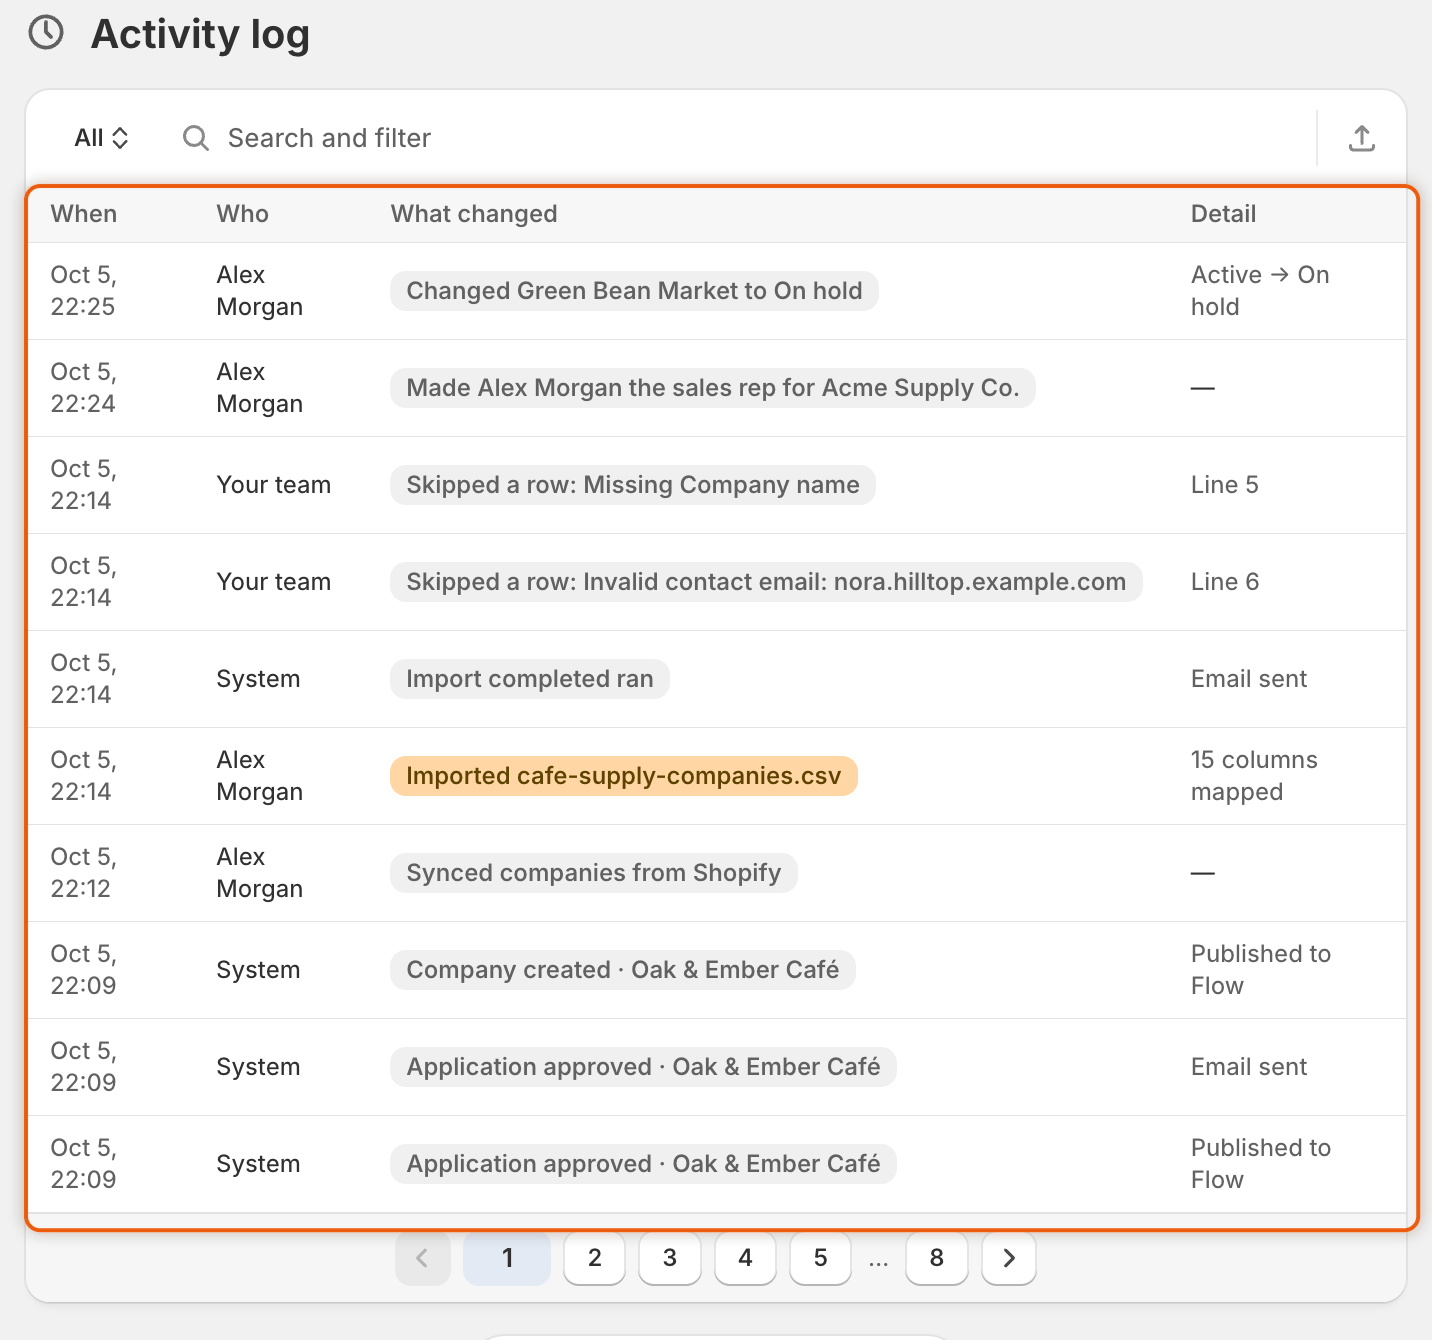Click Synced companies from Shopify entry
Screen dimensions: 1432x1340
tap(593, 873)
